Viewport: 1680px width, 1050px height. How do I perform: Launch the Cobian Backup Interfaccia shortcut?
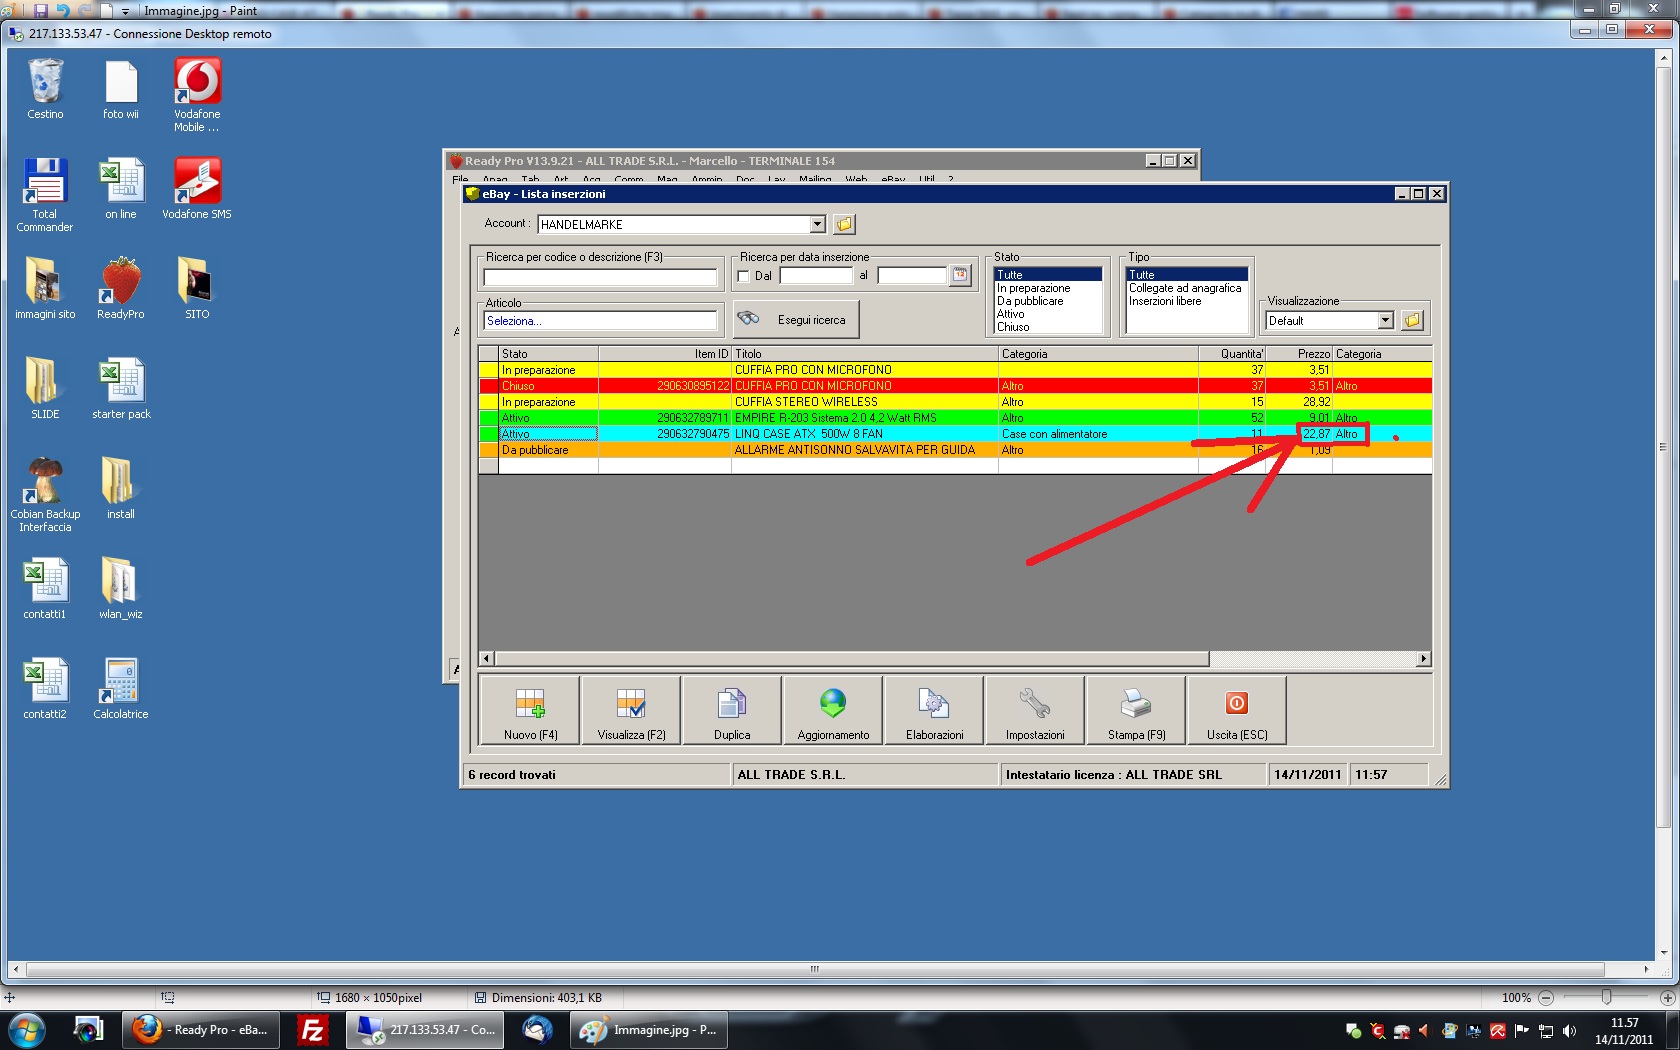tap(45, 494)
